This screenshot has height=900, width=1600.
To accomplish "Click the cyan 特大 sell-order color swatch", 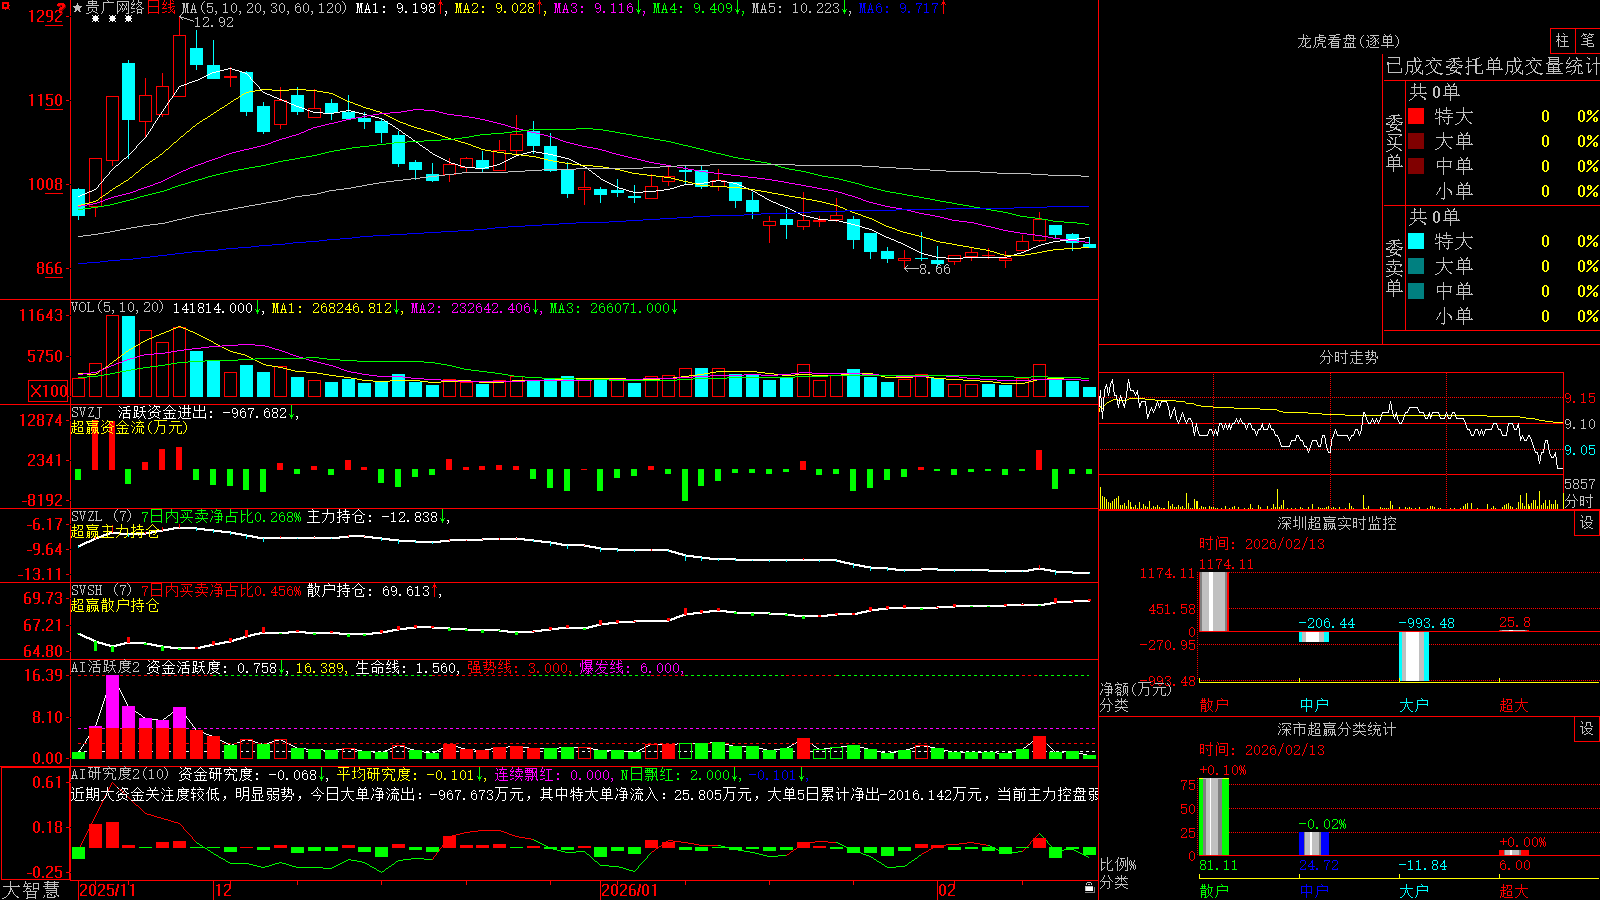I will coord(1416,241).
